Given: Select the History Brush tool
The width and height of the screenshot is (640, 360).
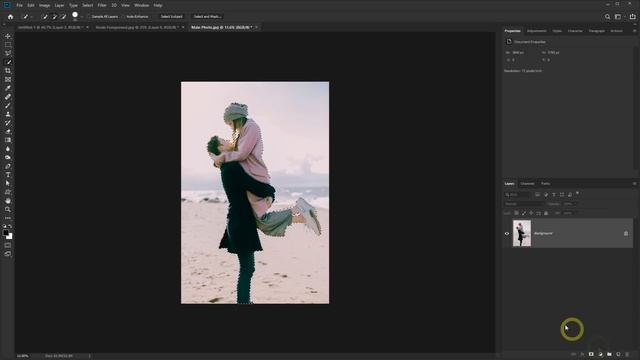Looking at the screenshot, I should [8, 123].
